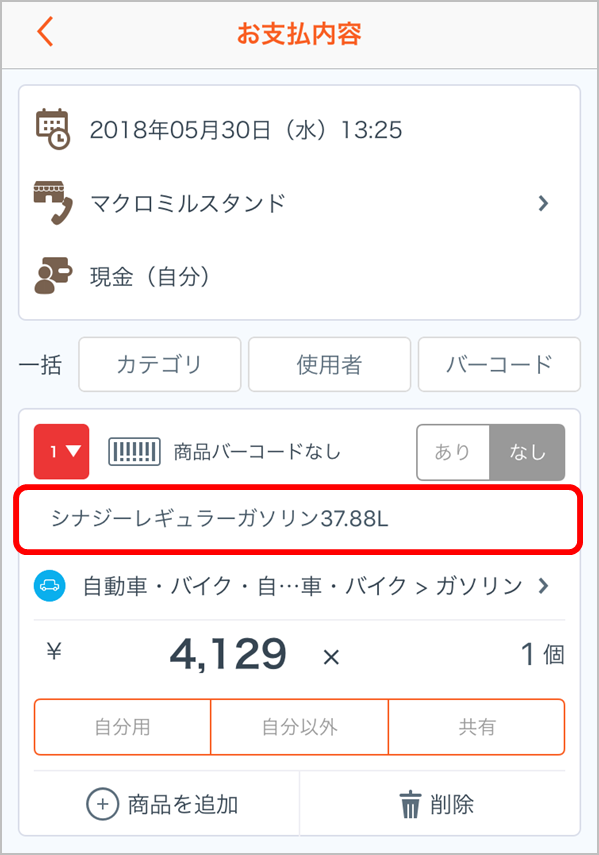Open ガソリン category chevron
This screenshot has height=855, width=599.
[543, 586]
